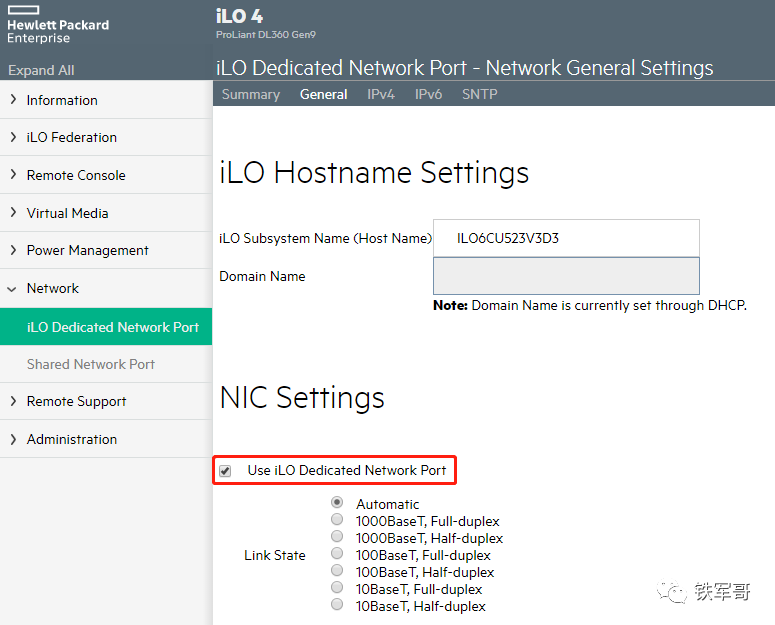
Task: Open the SNTP tab
Action: [x=479, y=94]
